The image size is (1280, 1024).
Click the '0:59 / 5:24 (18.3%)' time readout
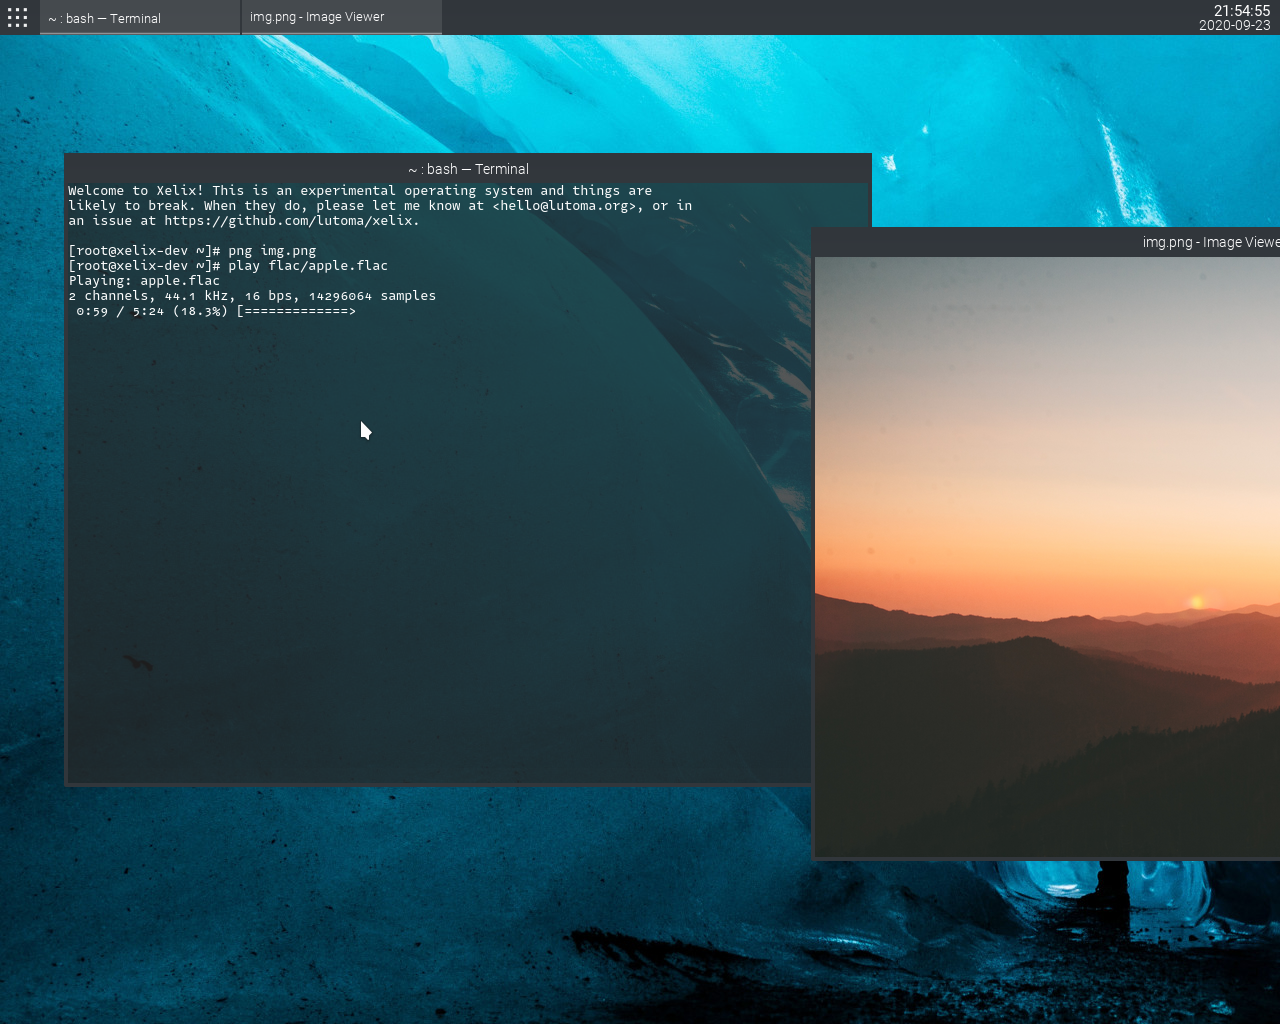(x=152, y=311)
